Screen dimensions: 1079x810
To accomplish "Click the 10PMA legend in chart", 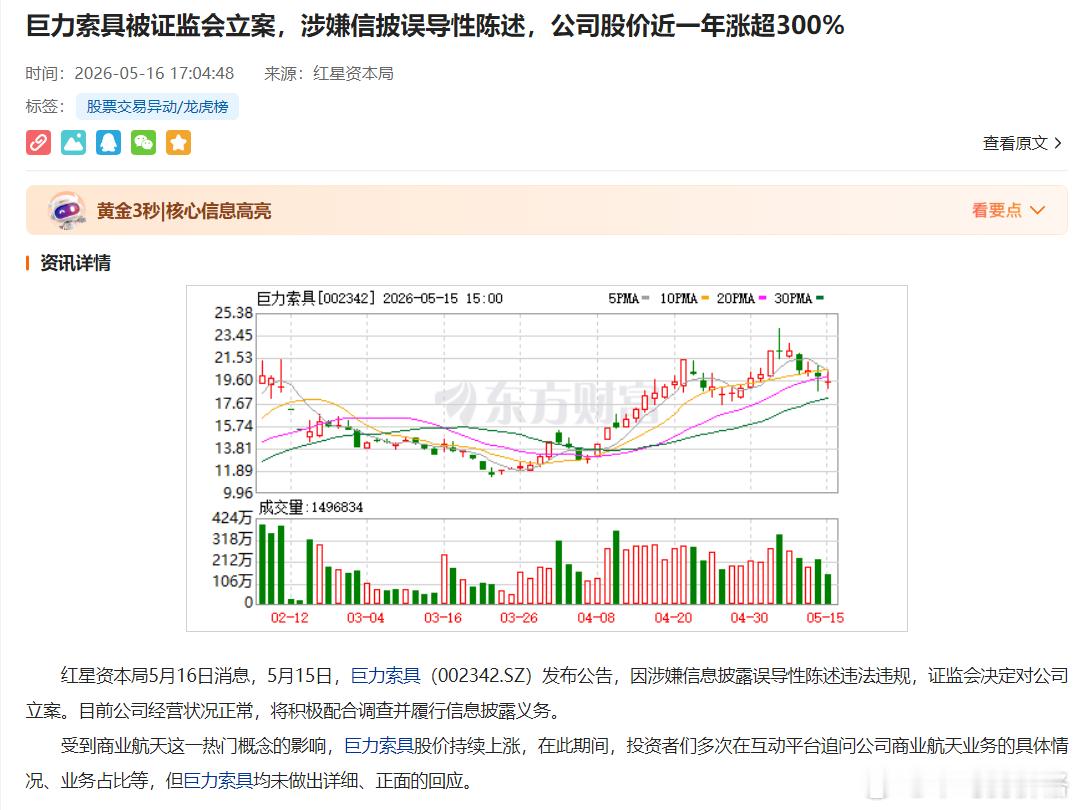I will (684, 299).
